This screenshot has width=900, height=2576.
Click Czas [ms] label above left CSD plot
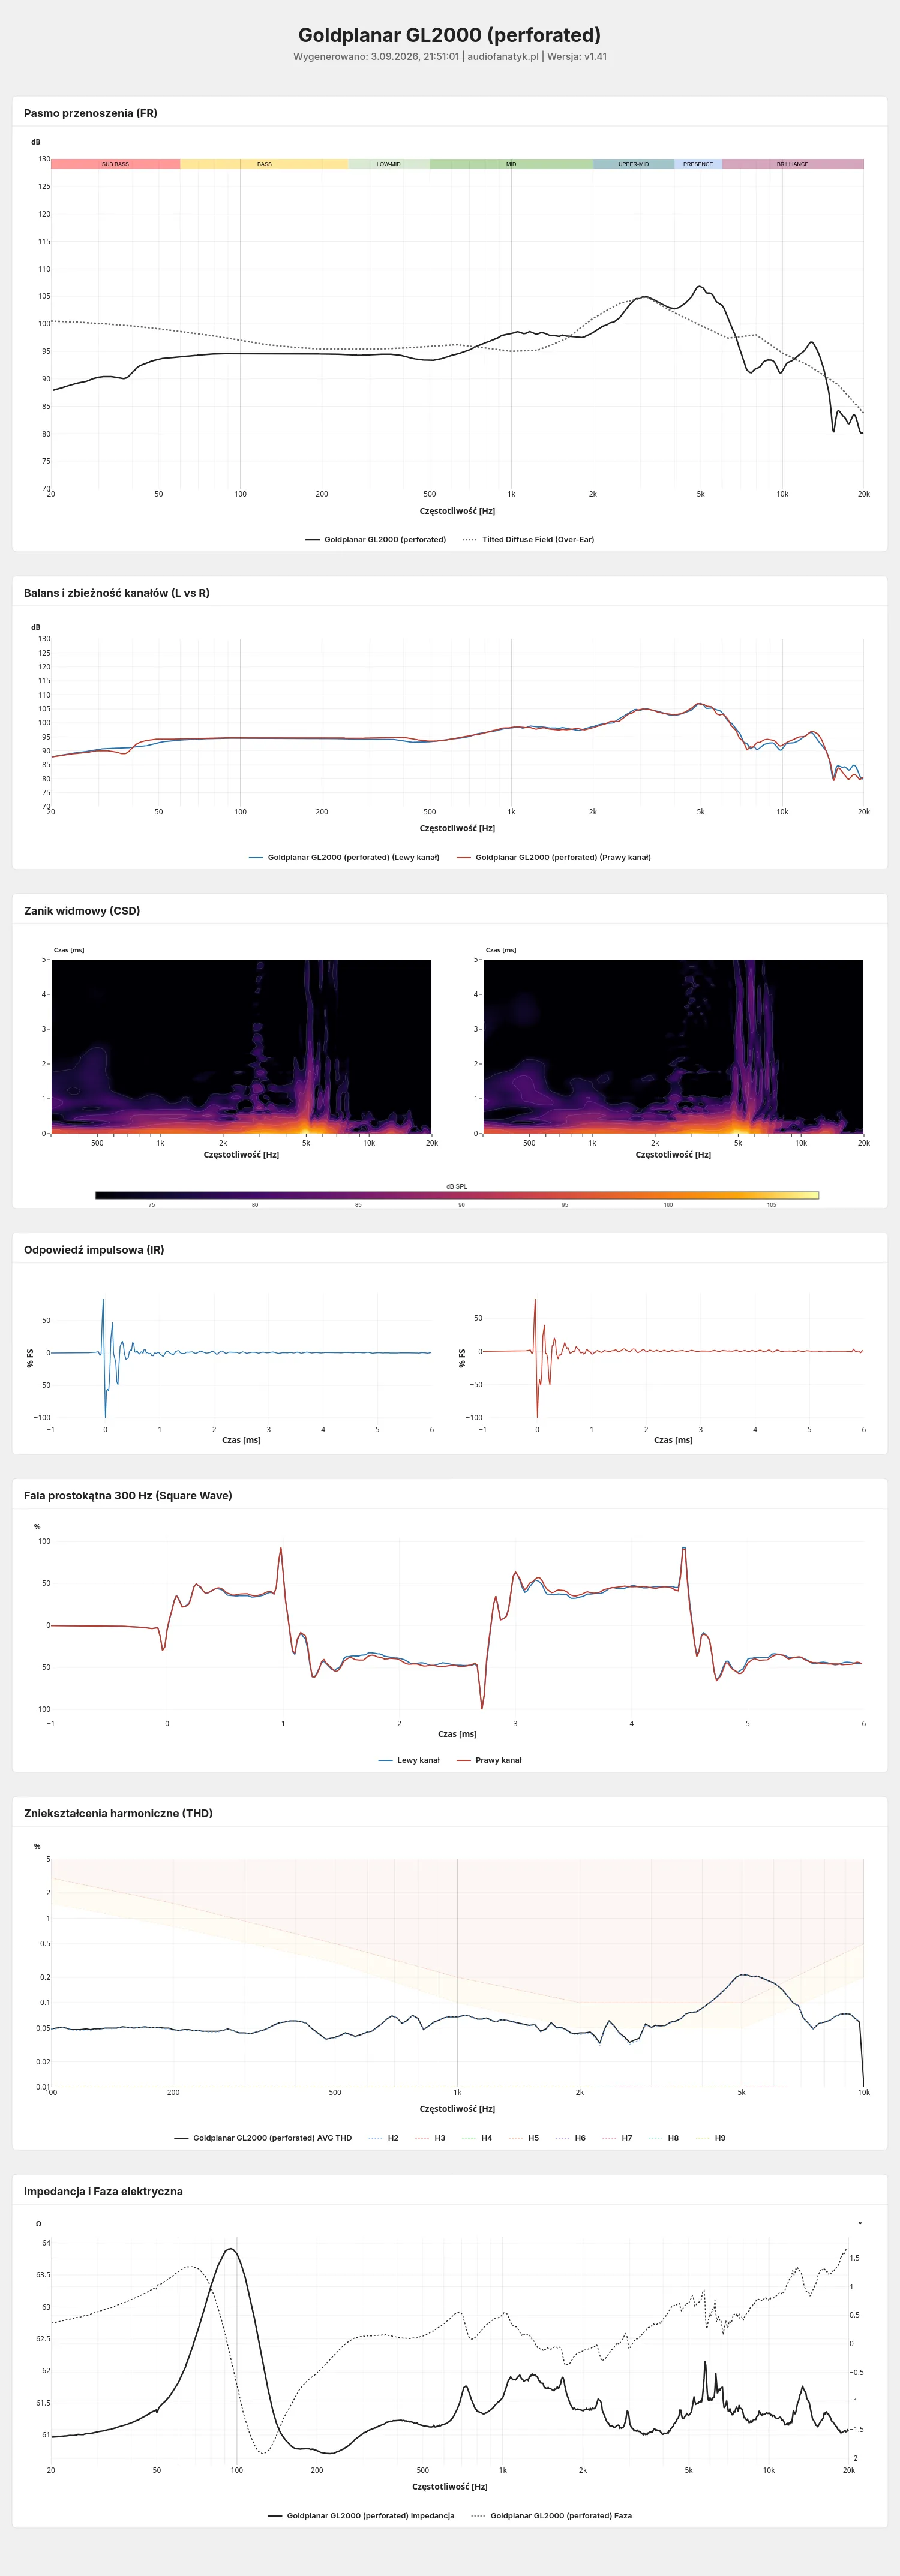pos(69,950)
